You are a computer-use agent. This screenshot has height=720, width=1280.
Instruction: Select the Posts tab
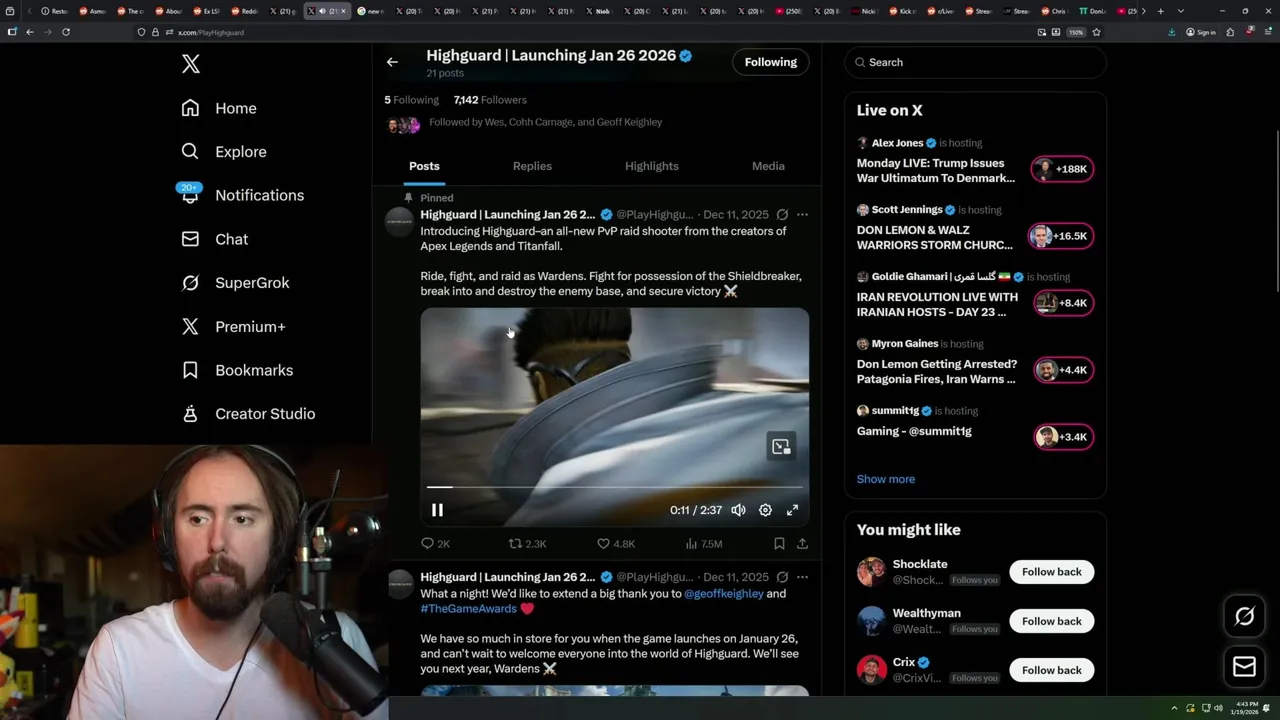click(424, 166)
